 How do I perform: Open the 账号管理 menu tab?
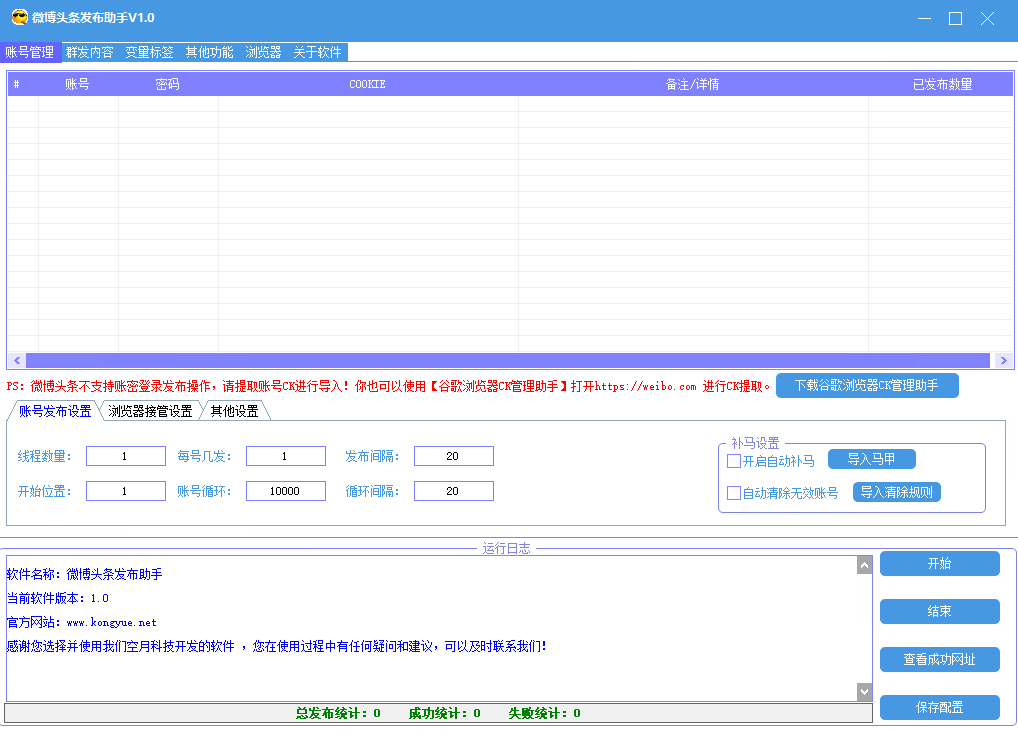[x=30, y=52]
